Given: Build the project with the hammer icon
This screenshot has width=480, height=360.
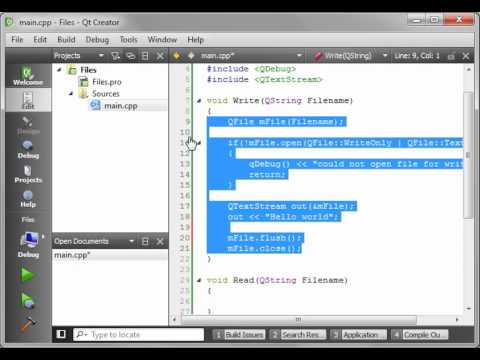Looking at the screenshot, I should [x=28, y=324].
